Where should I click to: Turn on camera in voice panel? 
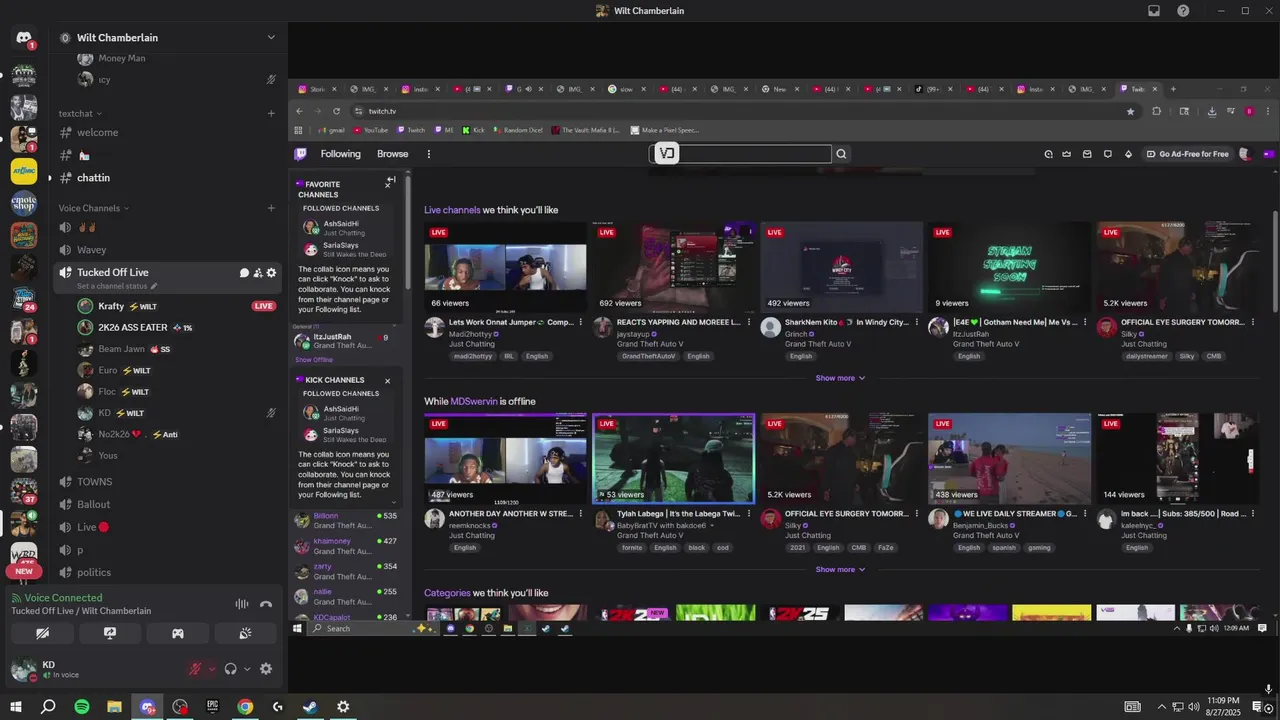coord(42,633)
